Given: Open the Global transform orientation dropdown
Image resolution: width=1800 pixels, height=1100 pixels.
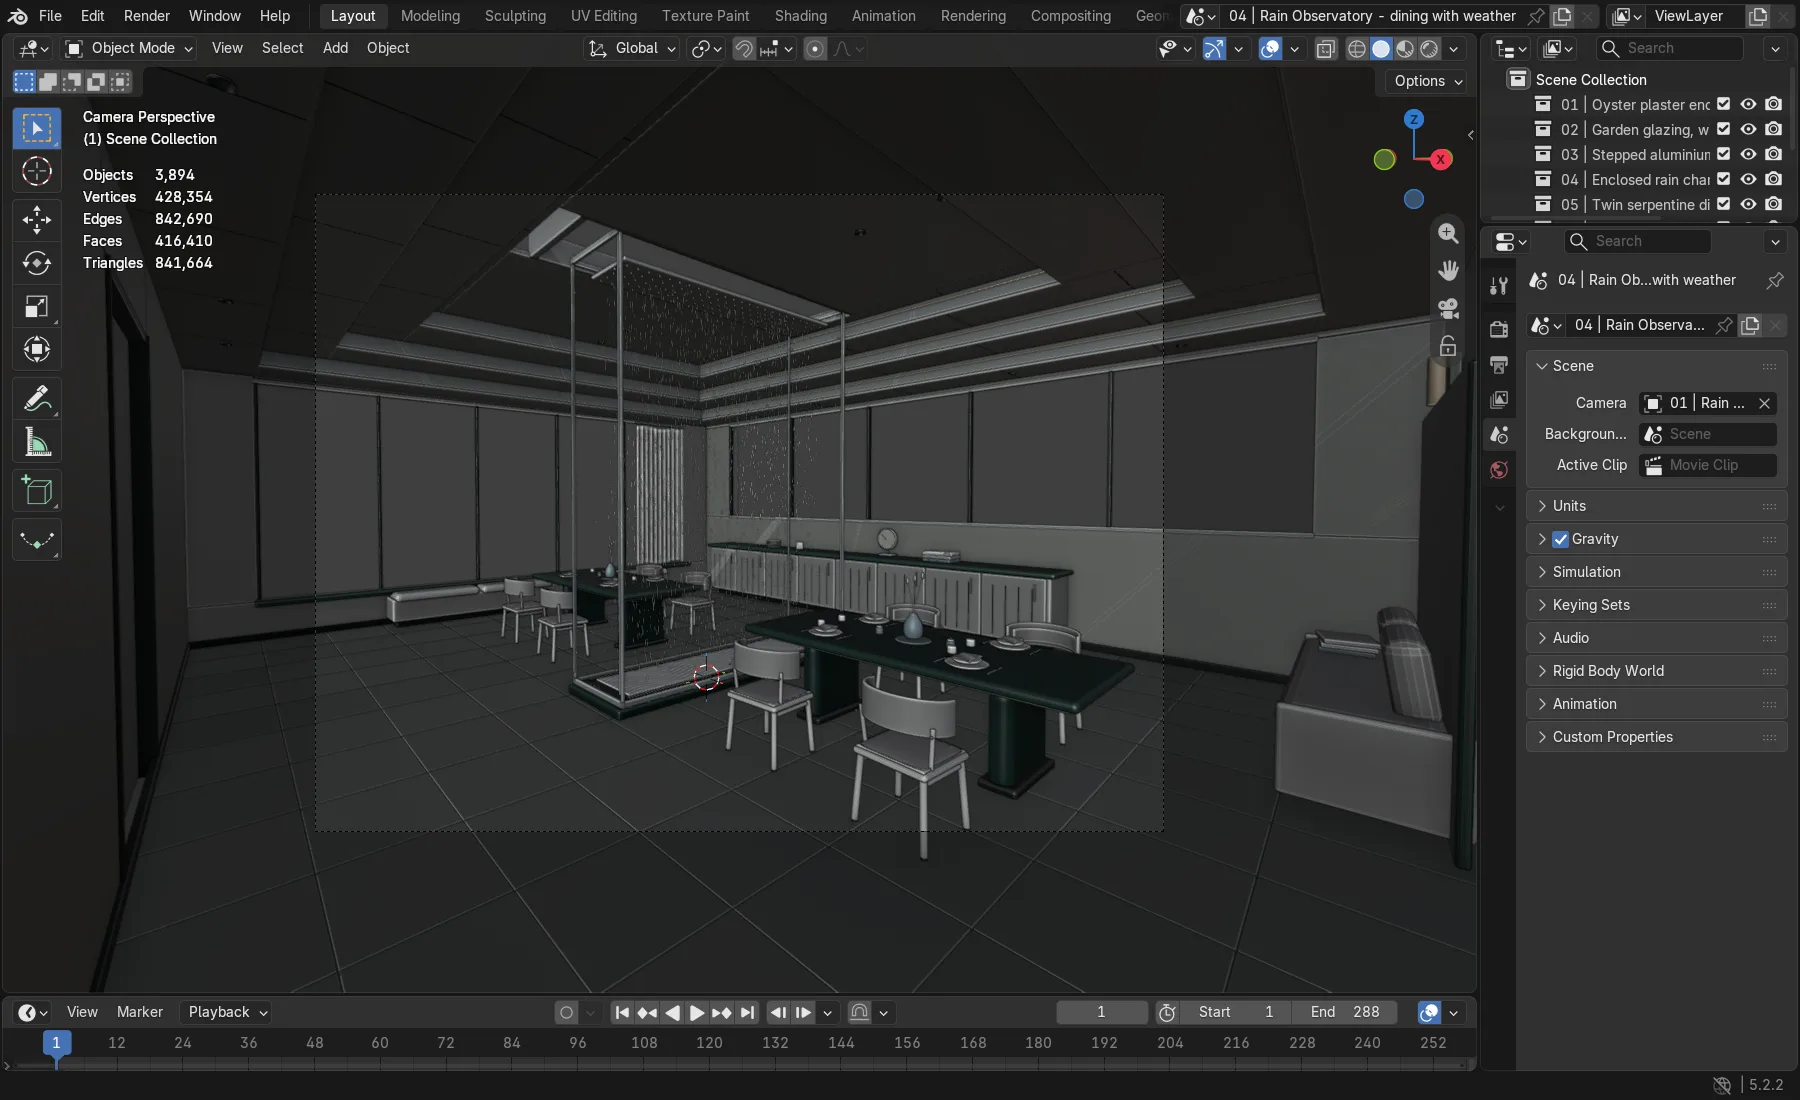Looking at the screenshot, I should 632,48.
